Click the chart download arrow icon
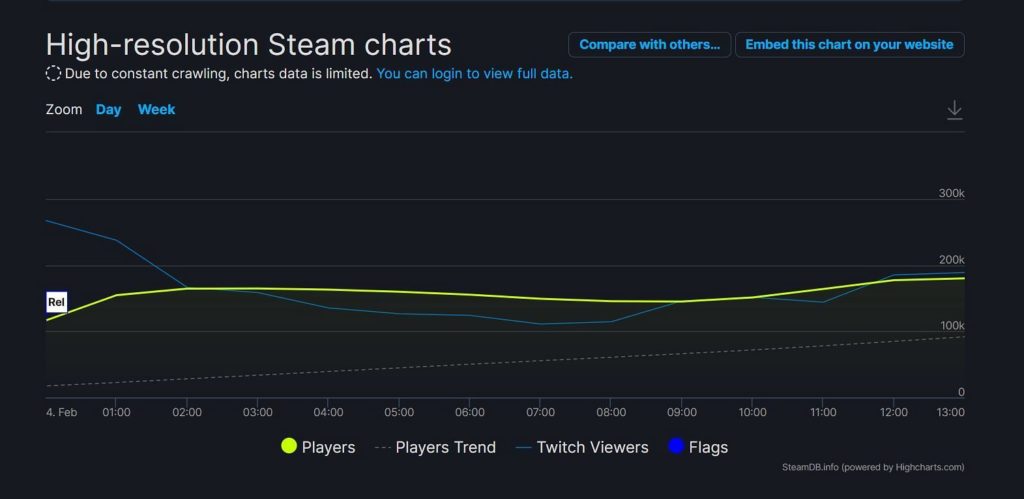 (x=954, y=110)
